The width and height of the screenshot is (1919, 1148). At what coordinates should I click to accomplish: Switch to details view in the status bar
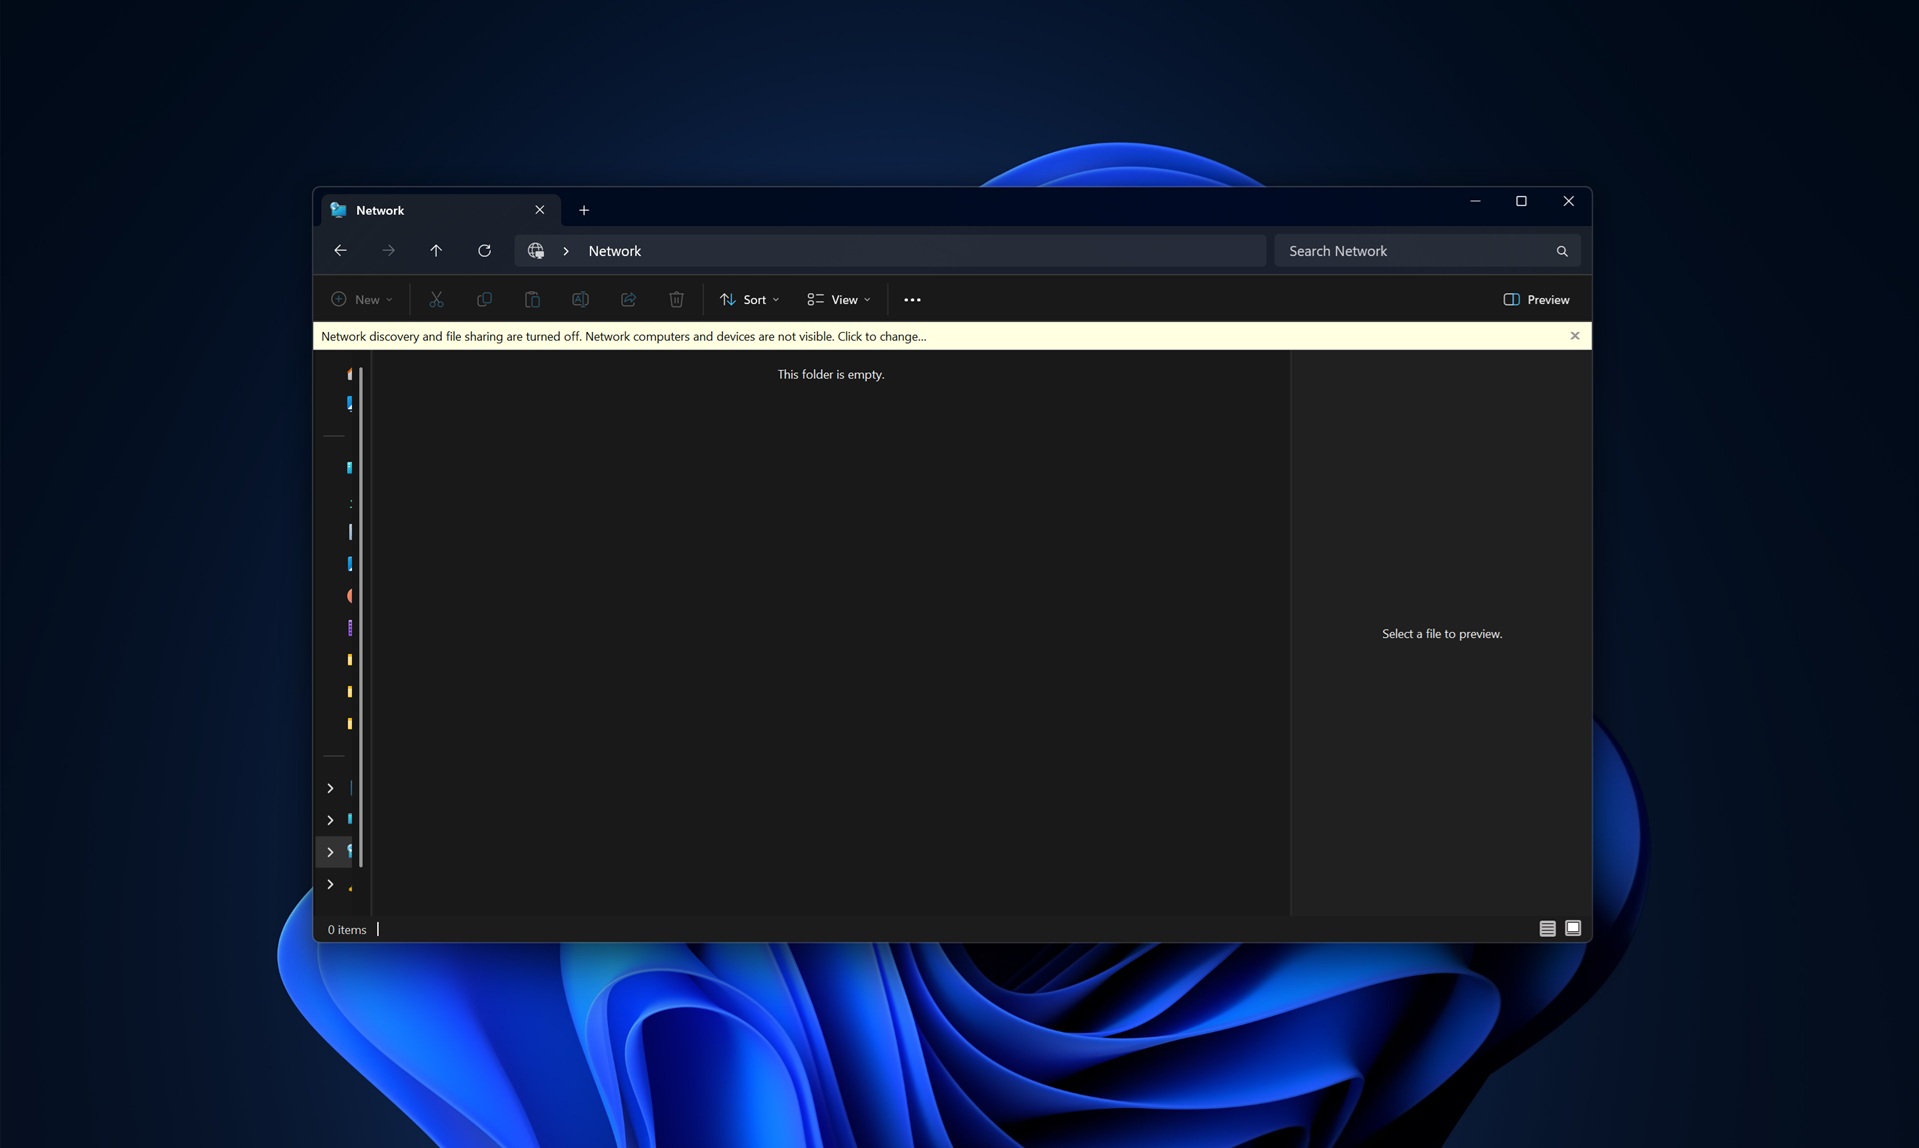click(x=1545, y=928)
